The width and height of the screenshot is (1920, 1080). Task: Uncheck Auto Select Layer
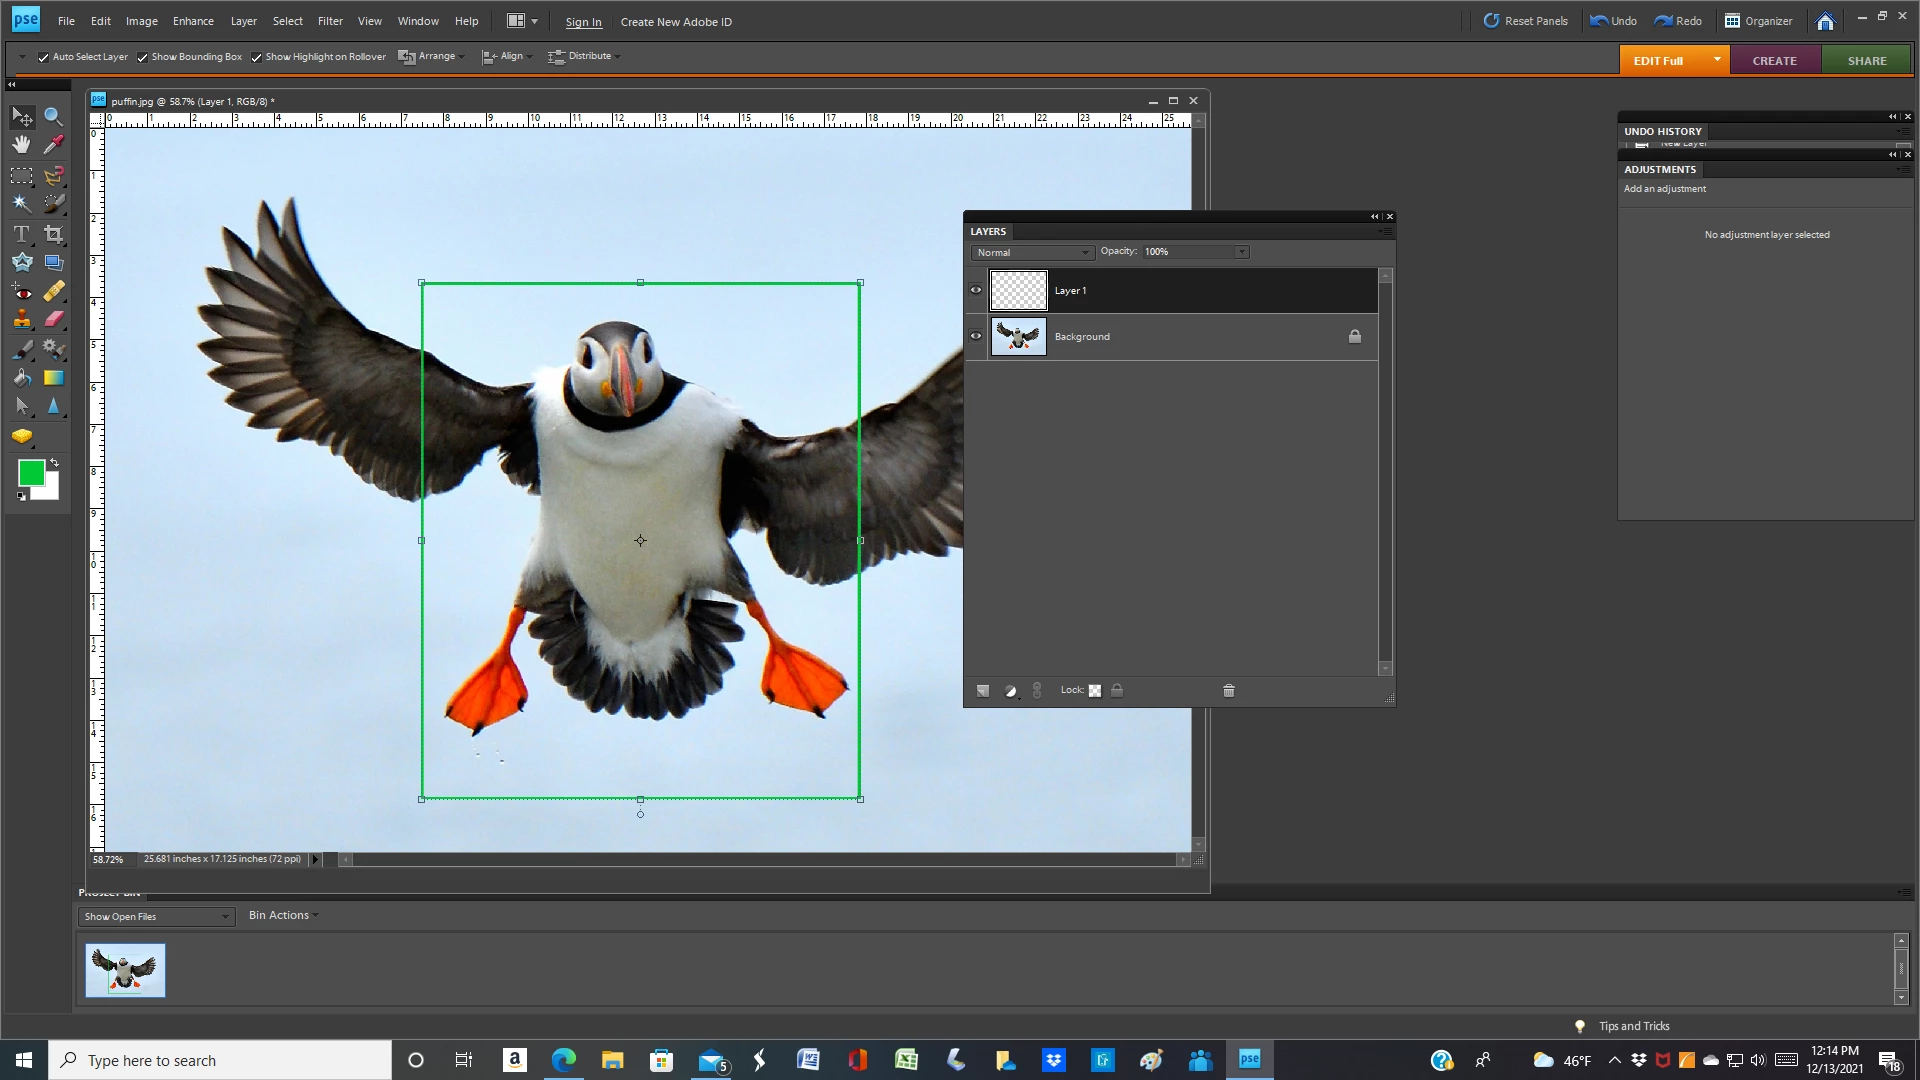pos(43,57)
